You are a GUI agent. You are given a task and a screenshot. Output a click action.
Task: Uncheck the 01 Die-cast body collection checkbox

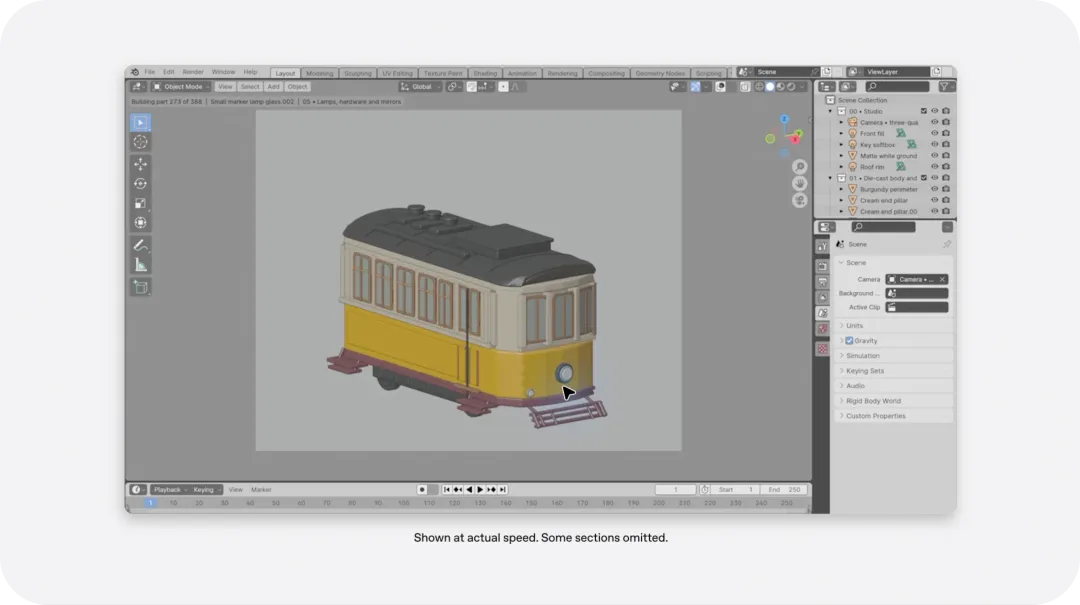click(924, 178)
